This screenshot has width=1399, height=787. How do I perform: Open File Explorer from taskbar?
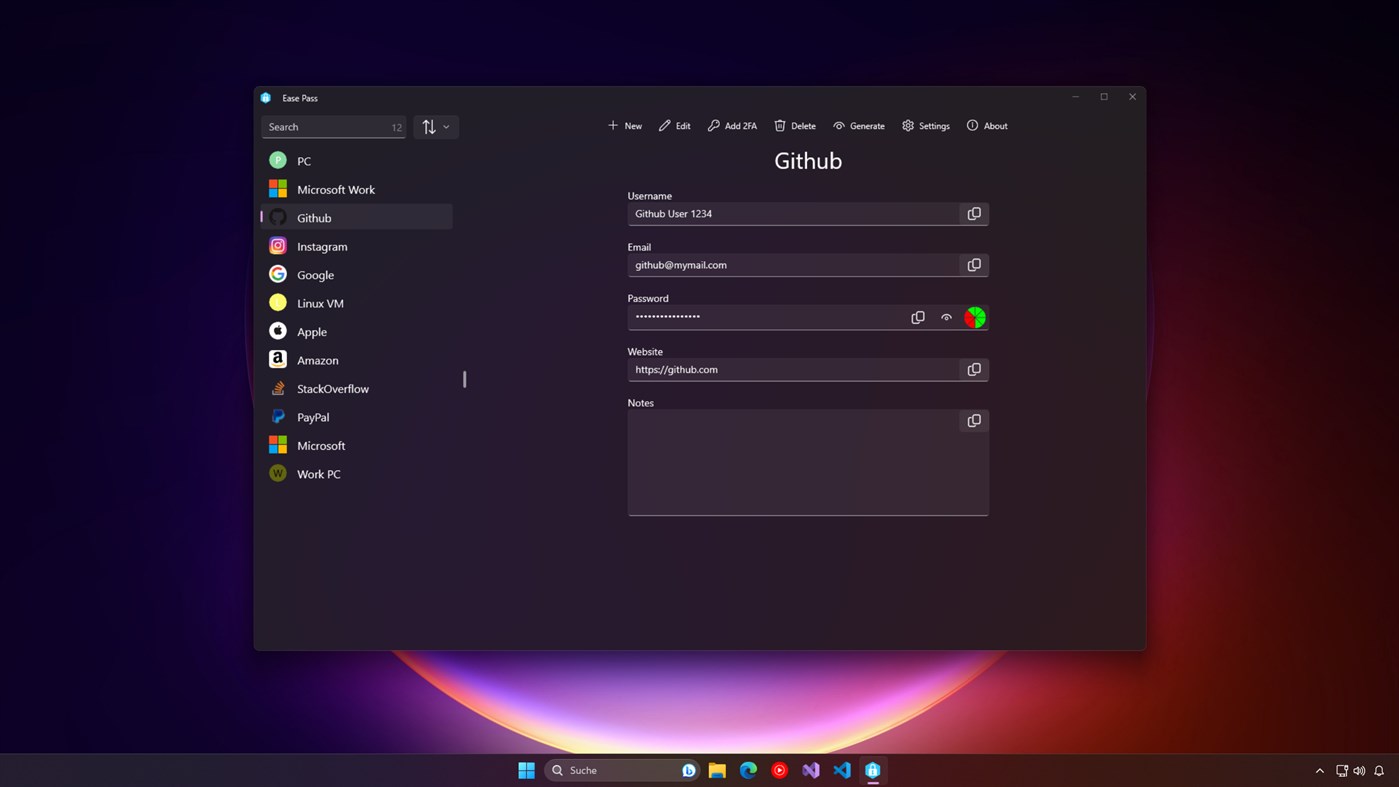(x=717, y=770)
